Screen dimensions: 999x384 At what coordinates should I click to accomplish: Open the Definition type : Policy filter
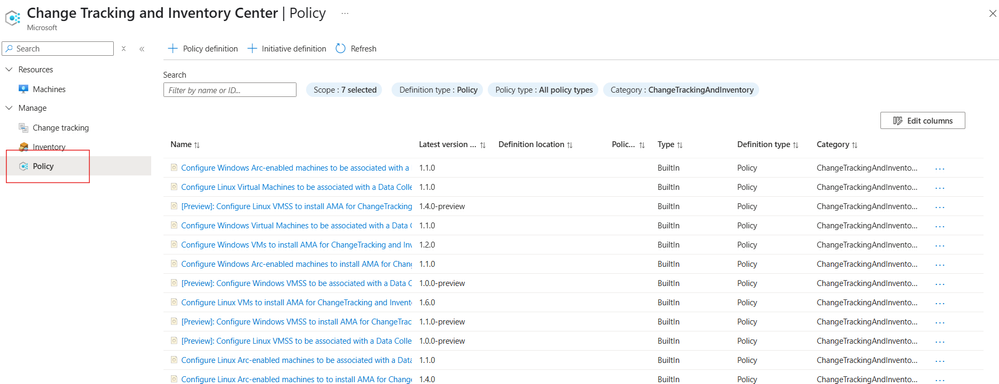[438, 90]
